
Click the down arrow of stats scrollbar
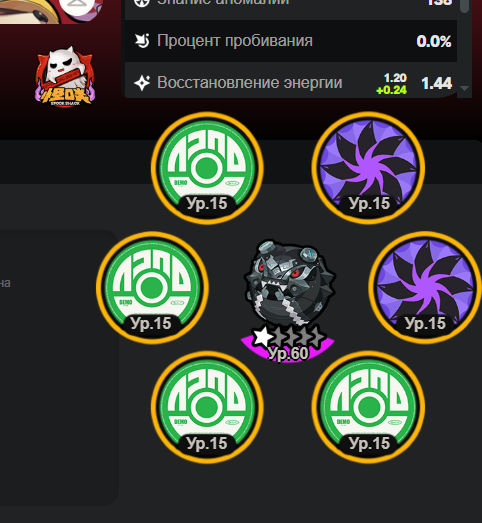point(464,88)
